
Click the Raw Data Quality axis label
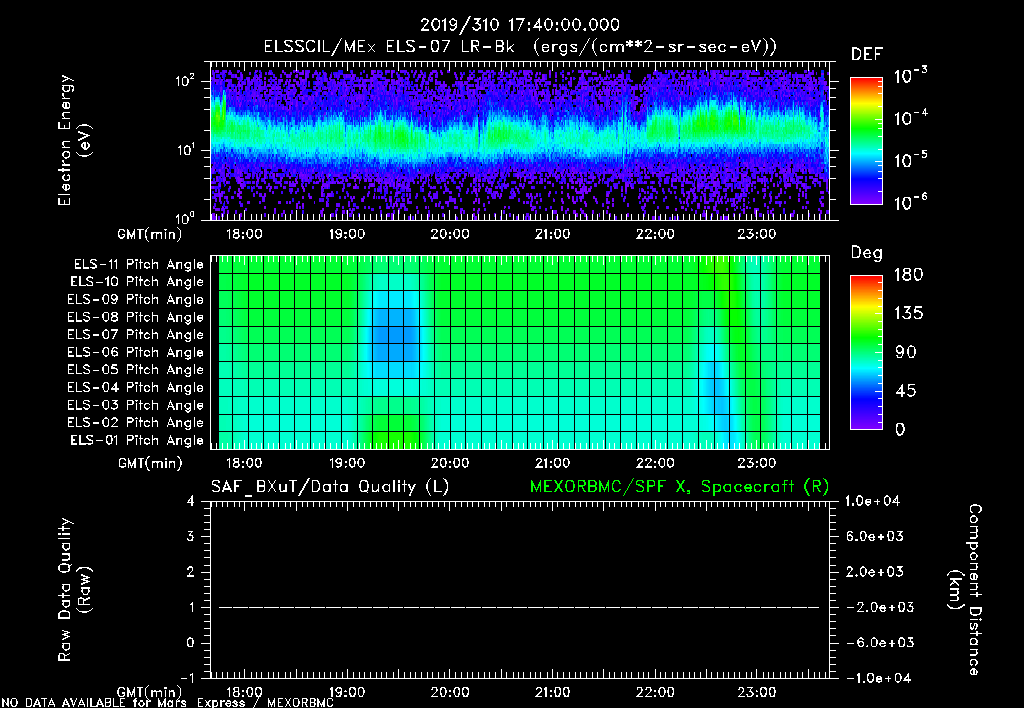click(74, 589)
